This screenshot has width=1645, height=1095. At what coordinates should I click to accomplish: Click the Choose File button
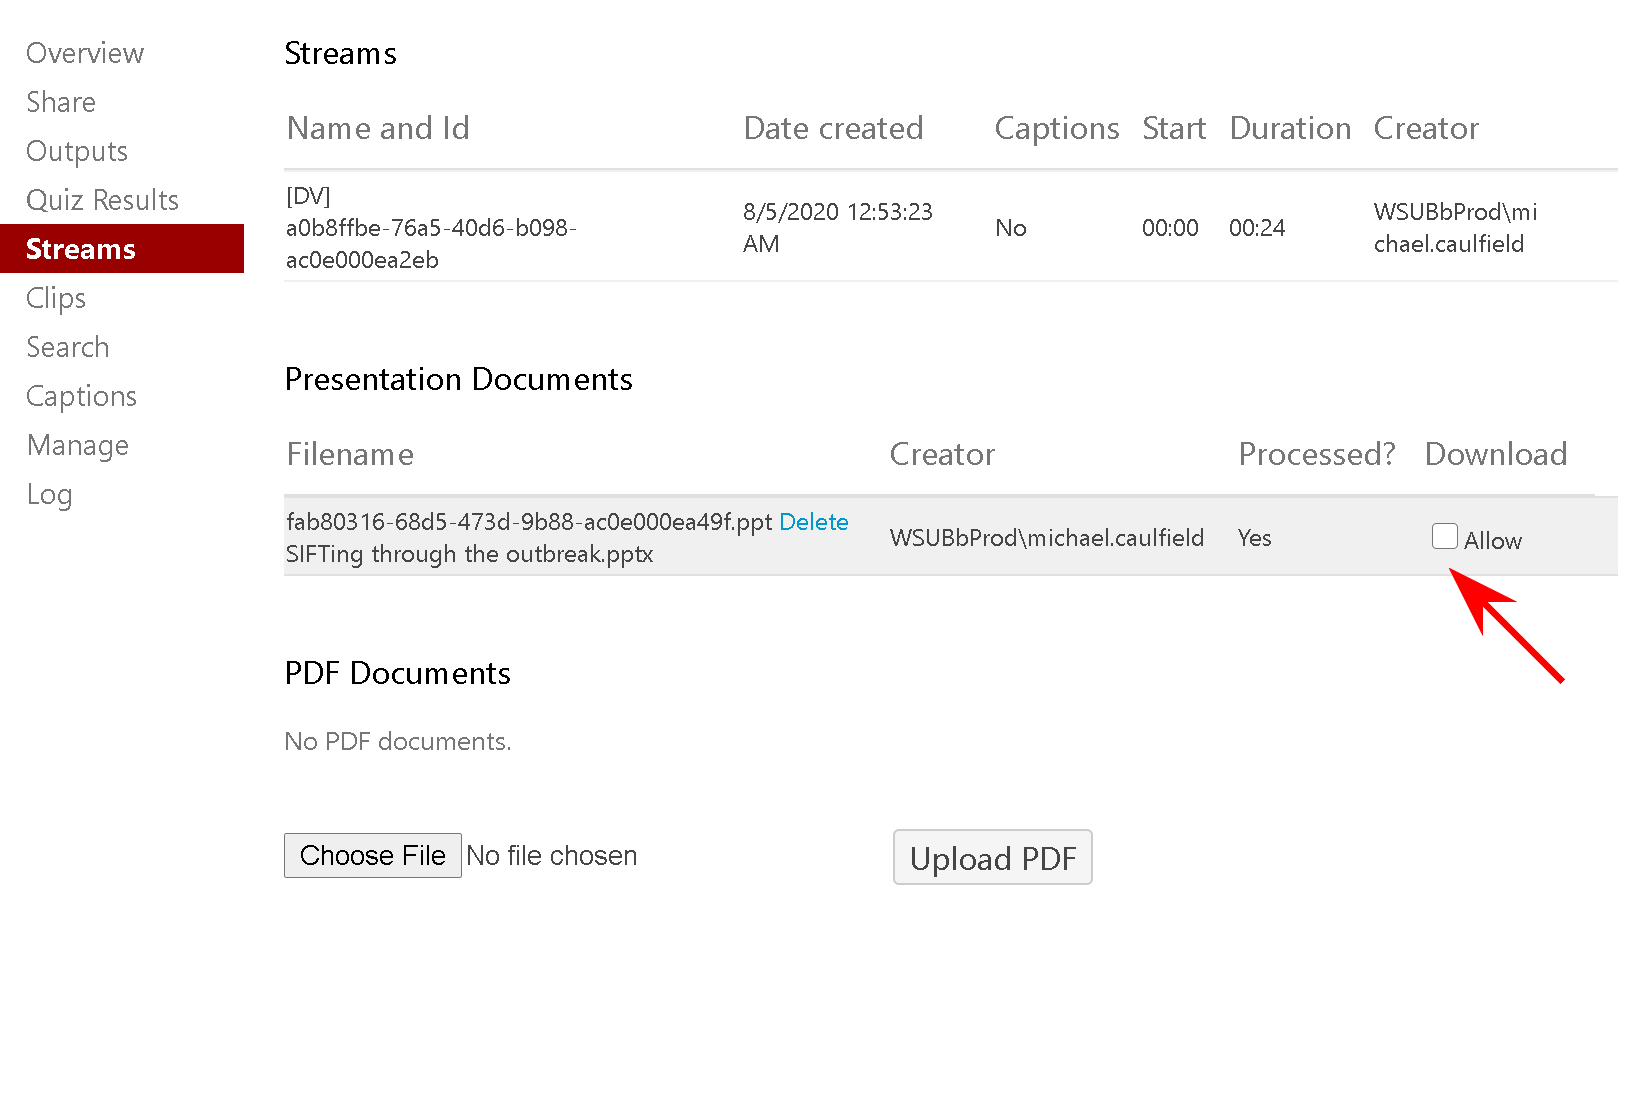(x=372, y=856)
